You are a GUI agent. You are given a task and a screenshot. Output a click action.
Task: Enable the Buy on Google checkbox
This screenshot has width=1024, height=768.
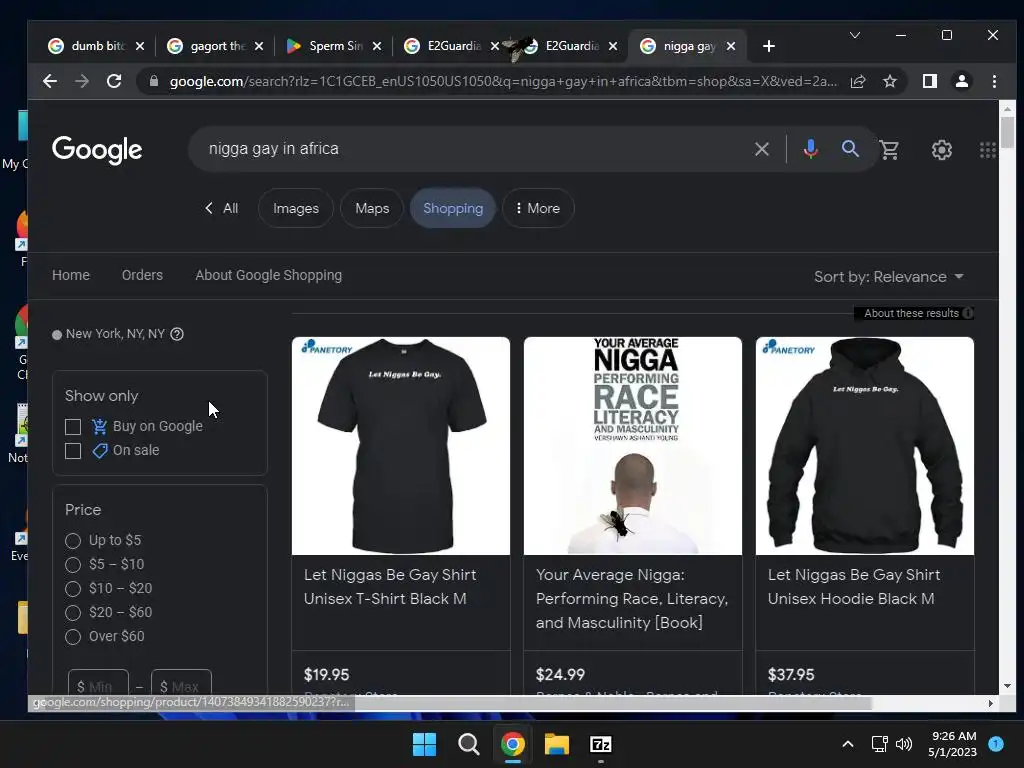pos(73,427)
